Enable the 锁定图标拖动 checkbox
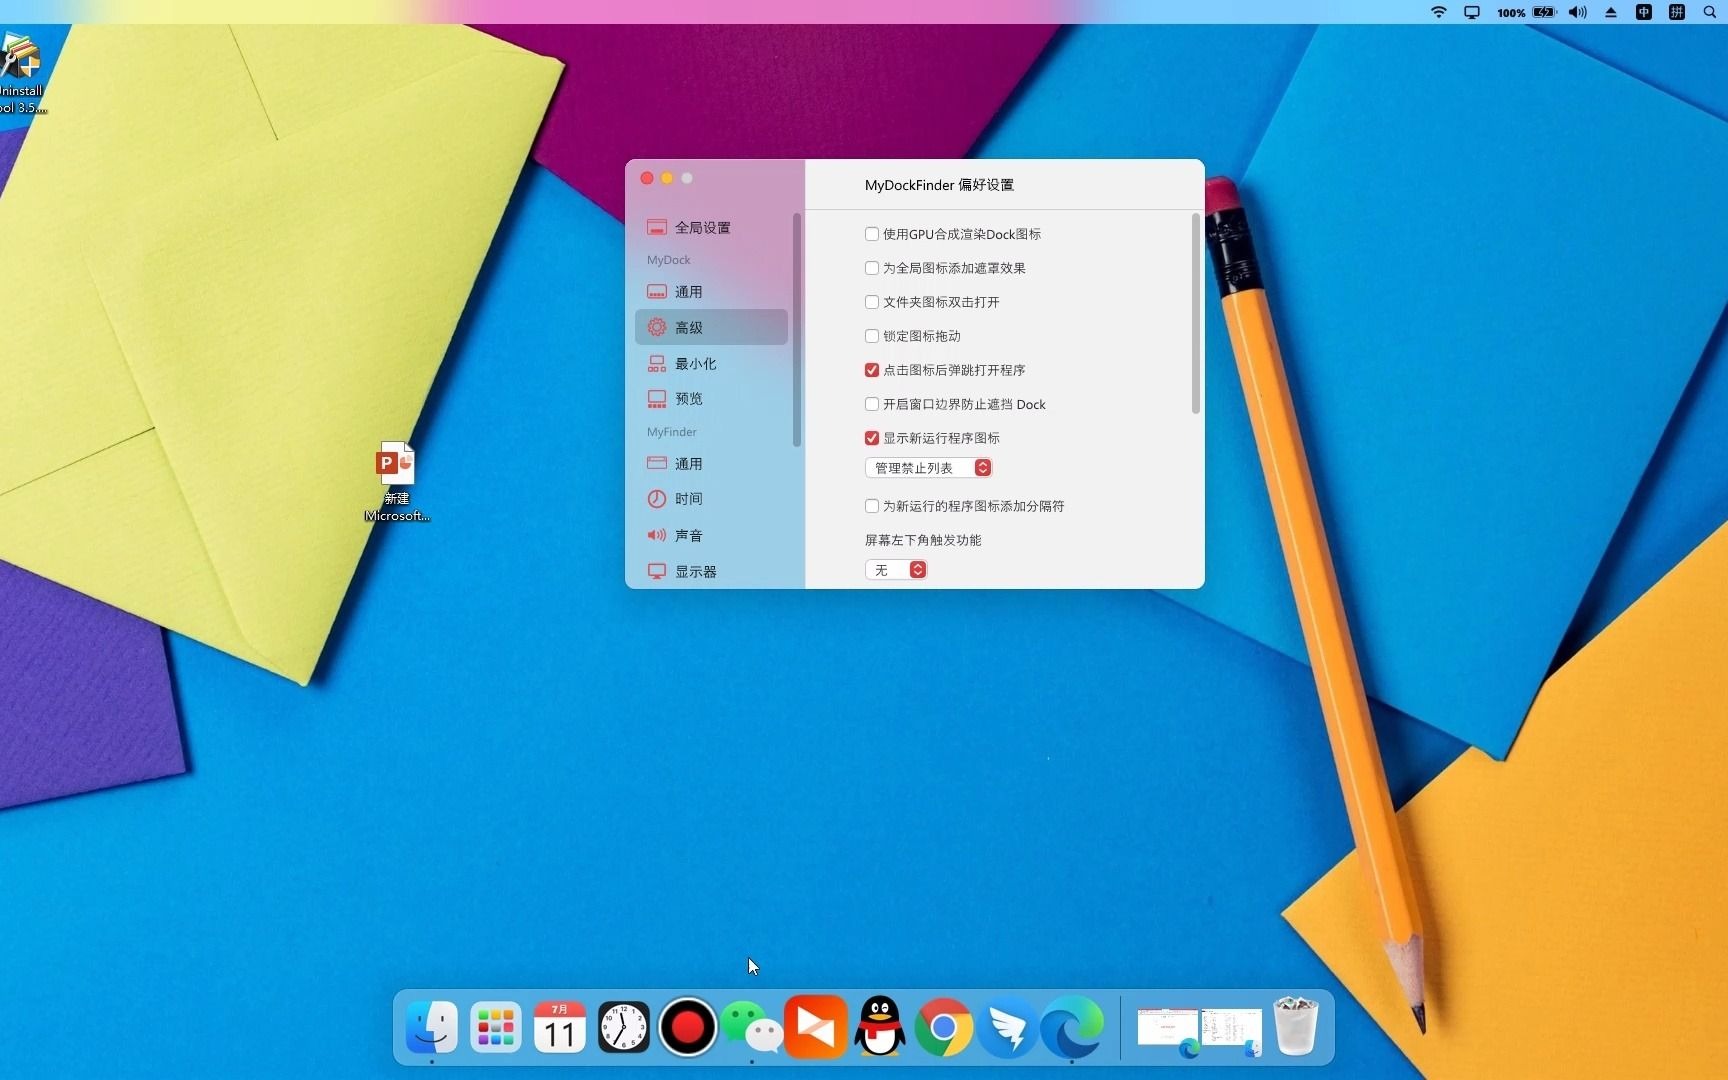Viewport: 1728px width, 1080px height. pos(871,336)
